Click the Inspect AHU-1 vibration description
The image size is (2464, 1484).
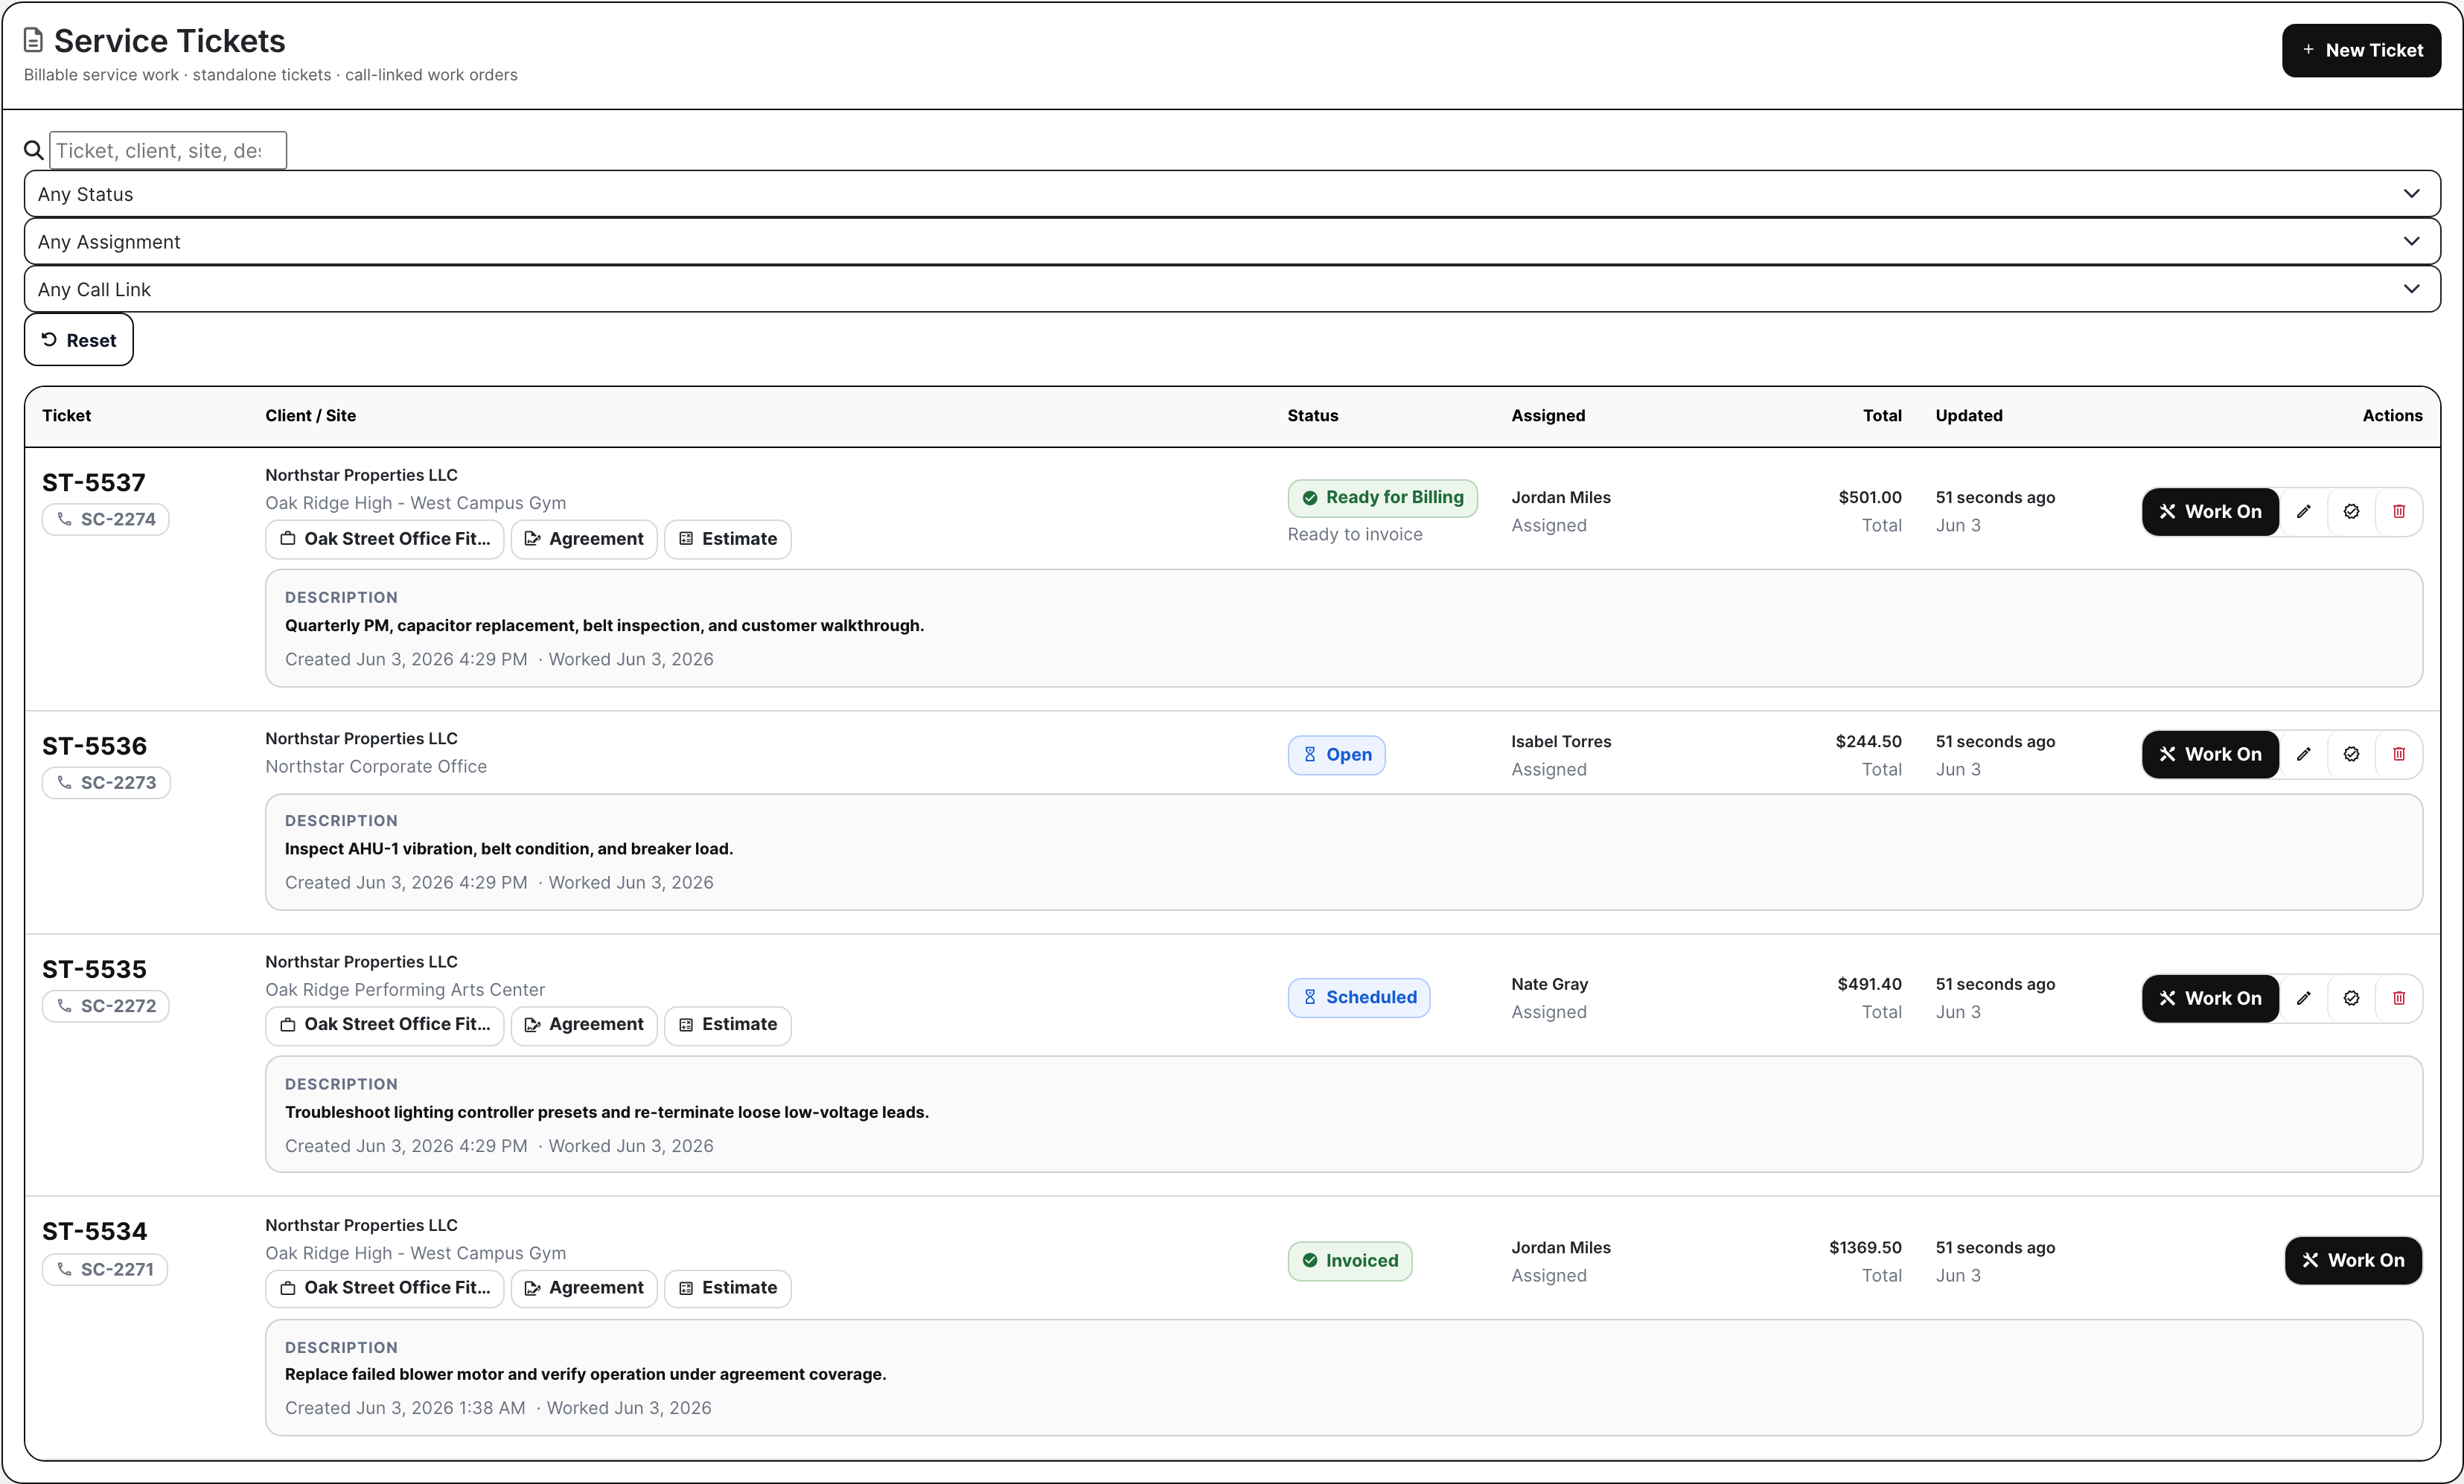pos(509,849)
